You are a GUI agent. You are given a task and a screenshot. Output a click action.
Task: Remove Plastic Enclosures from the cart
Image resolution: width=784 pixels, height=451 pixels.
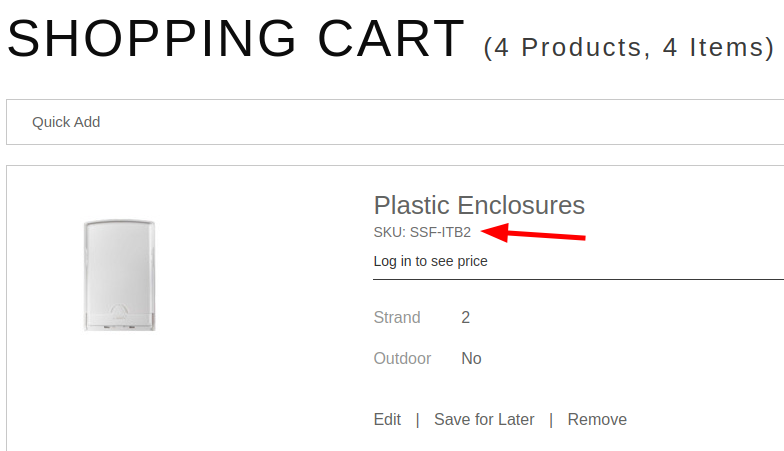(x=597, y=420)
